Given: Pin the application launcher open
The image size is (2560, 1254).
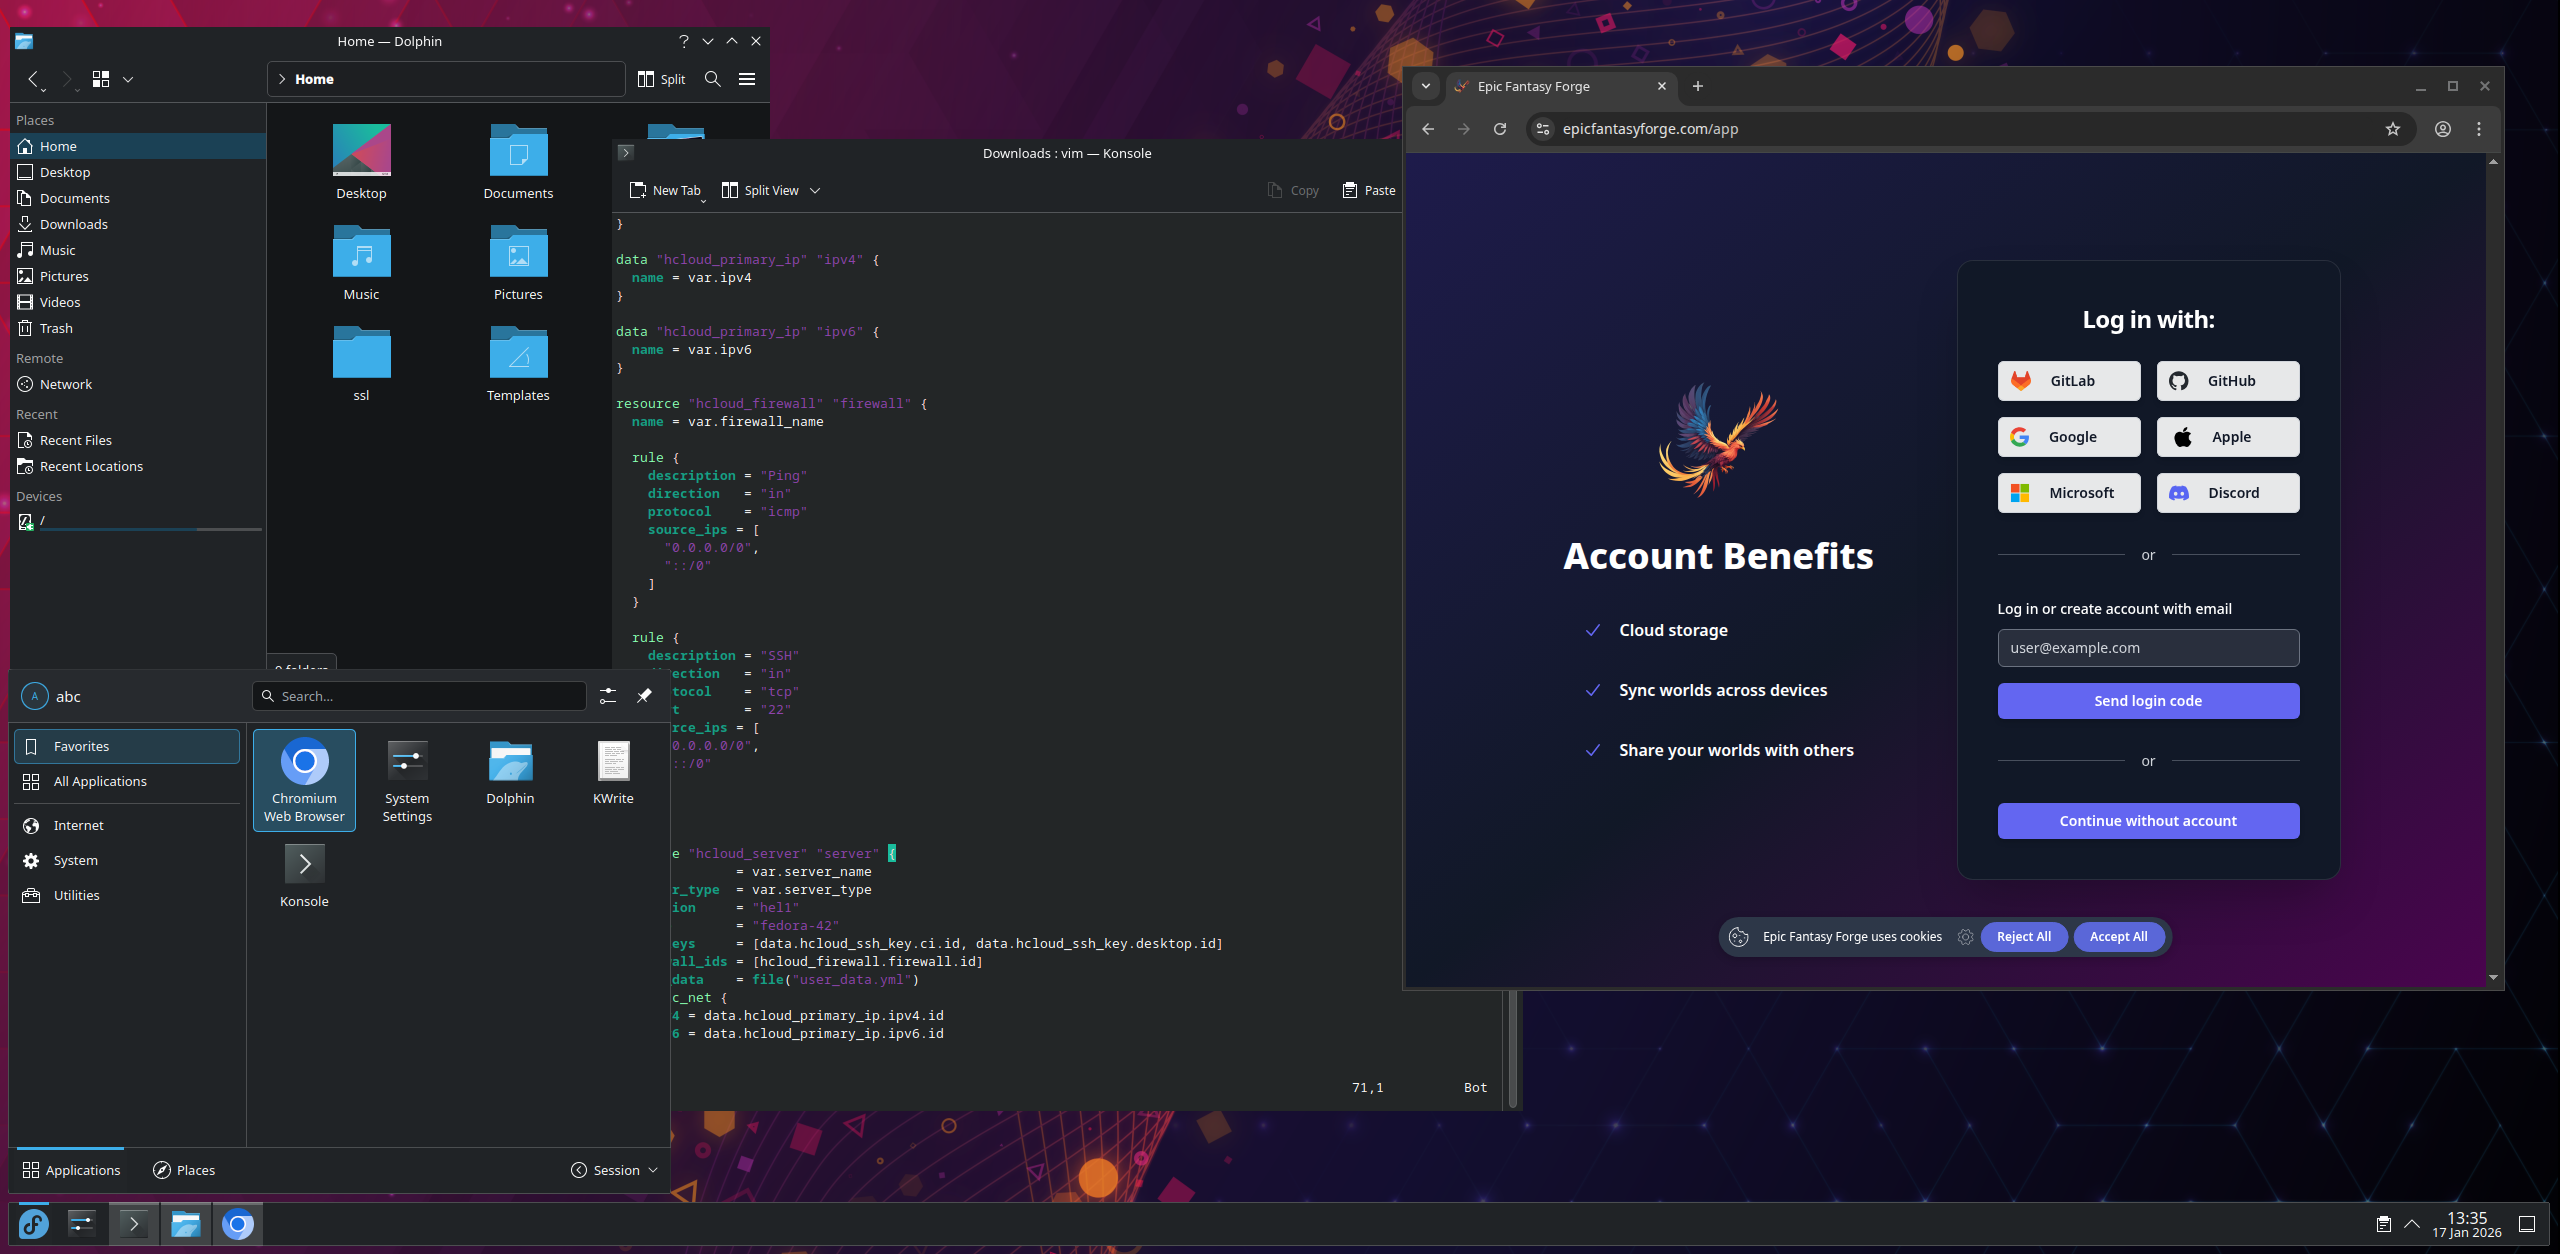Looking at the screenshot, I should 644,696.
